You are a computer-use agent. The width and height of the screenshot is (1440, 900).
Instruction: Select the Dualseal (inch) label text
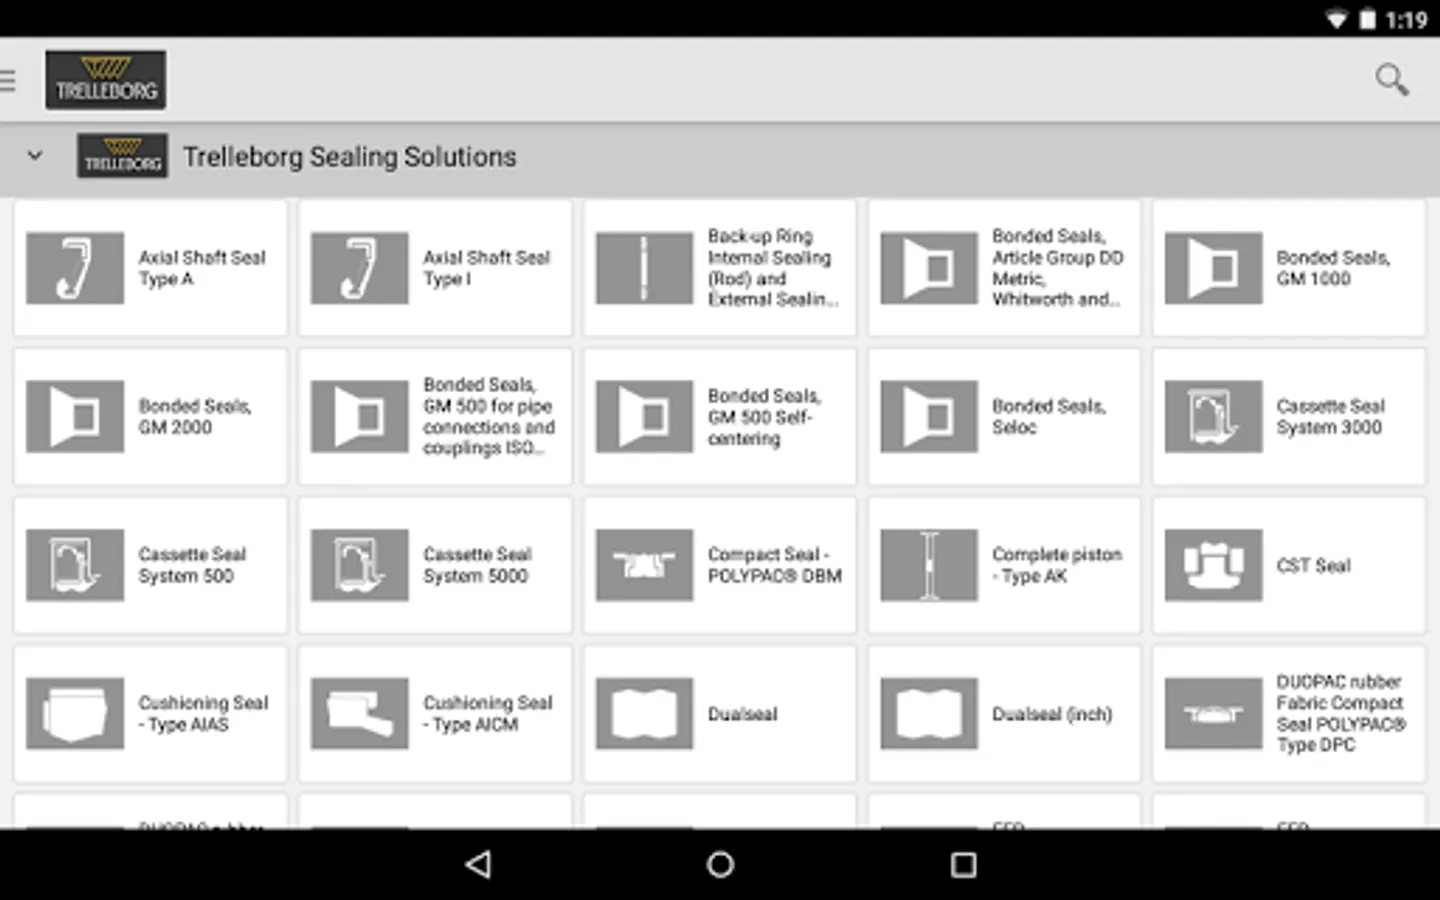[1052, 714]
